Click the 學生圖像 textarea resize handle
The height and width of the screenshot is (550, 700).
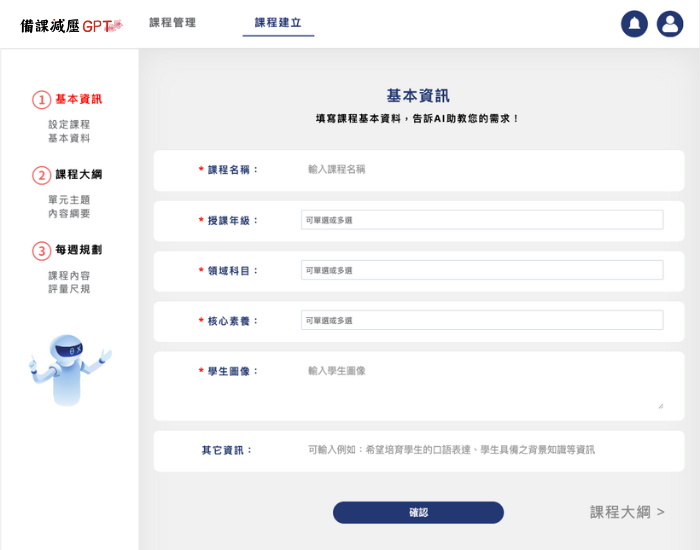point(660,406)
